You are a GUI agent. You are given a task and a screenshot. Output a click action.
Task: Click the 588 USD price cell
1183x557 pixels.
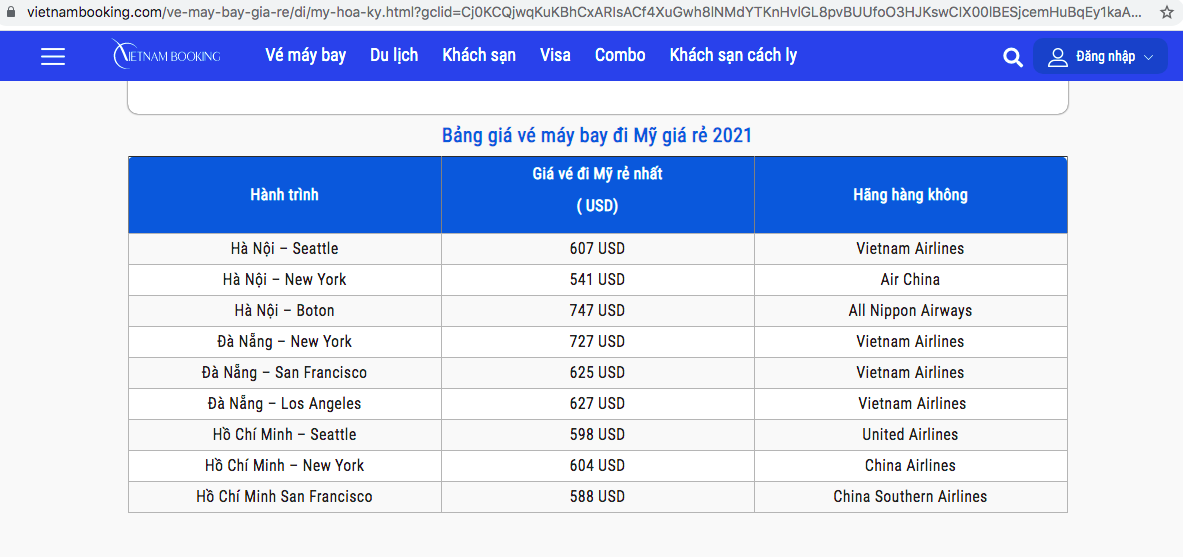click(597, 496)
